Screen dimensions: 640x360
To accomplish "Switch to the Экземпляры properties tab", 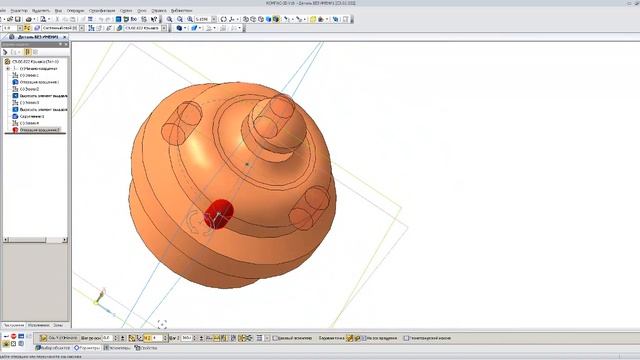I will tap(117, 348).
